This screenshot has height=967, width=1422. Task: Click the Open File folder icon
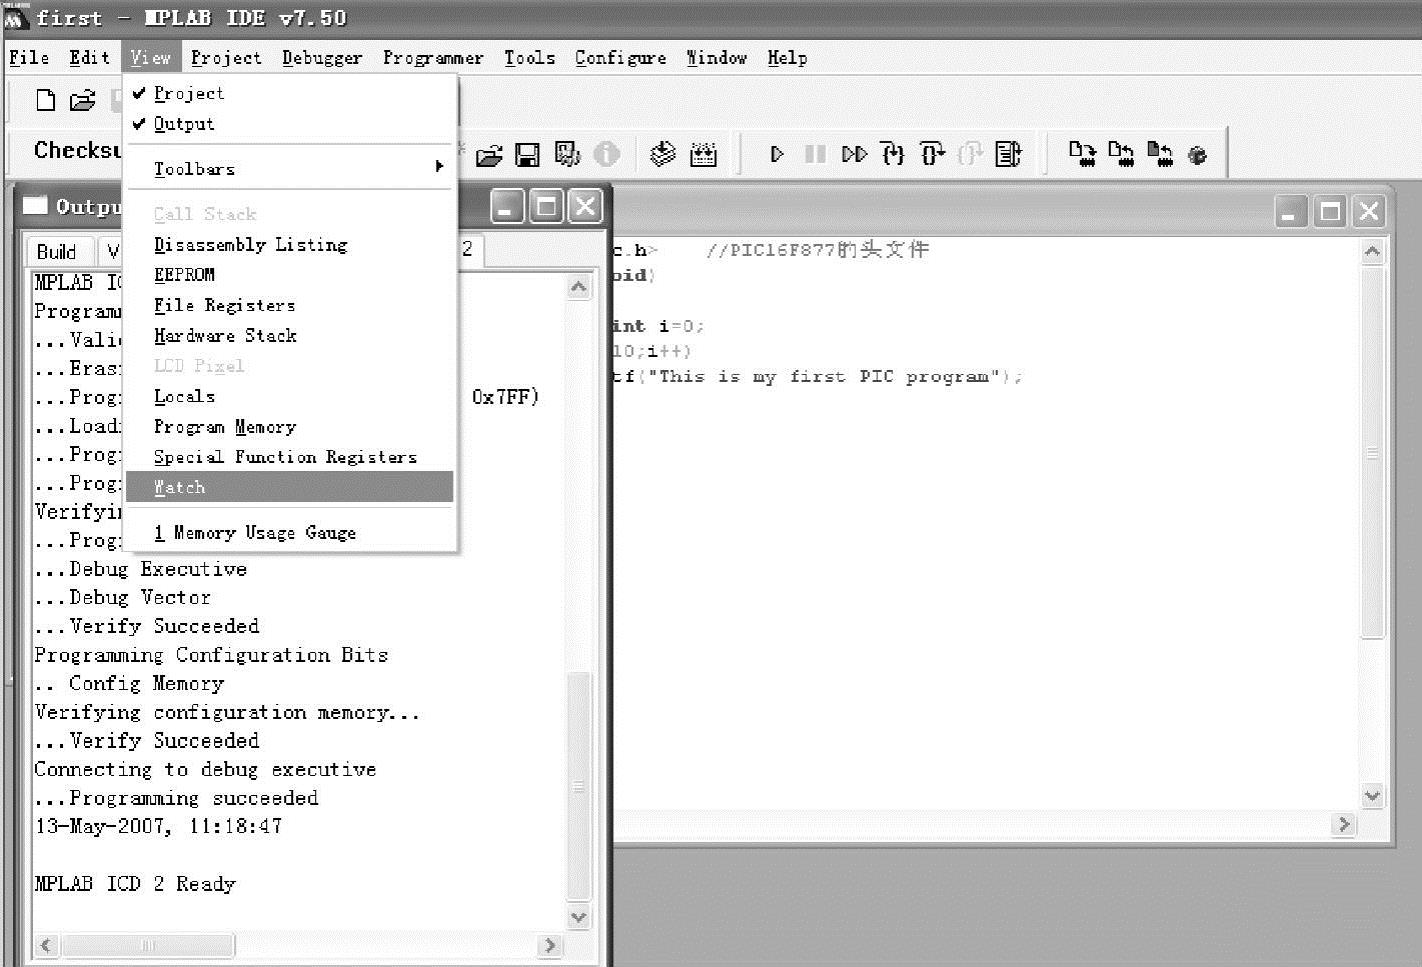pos(82,100)
